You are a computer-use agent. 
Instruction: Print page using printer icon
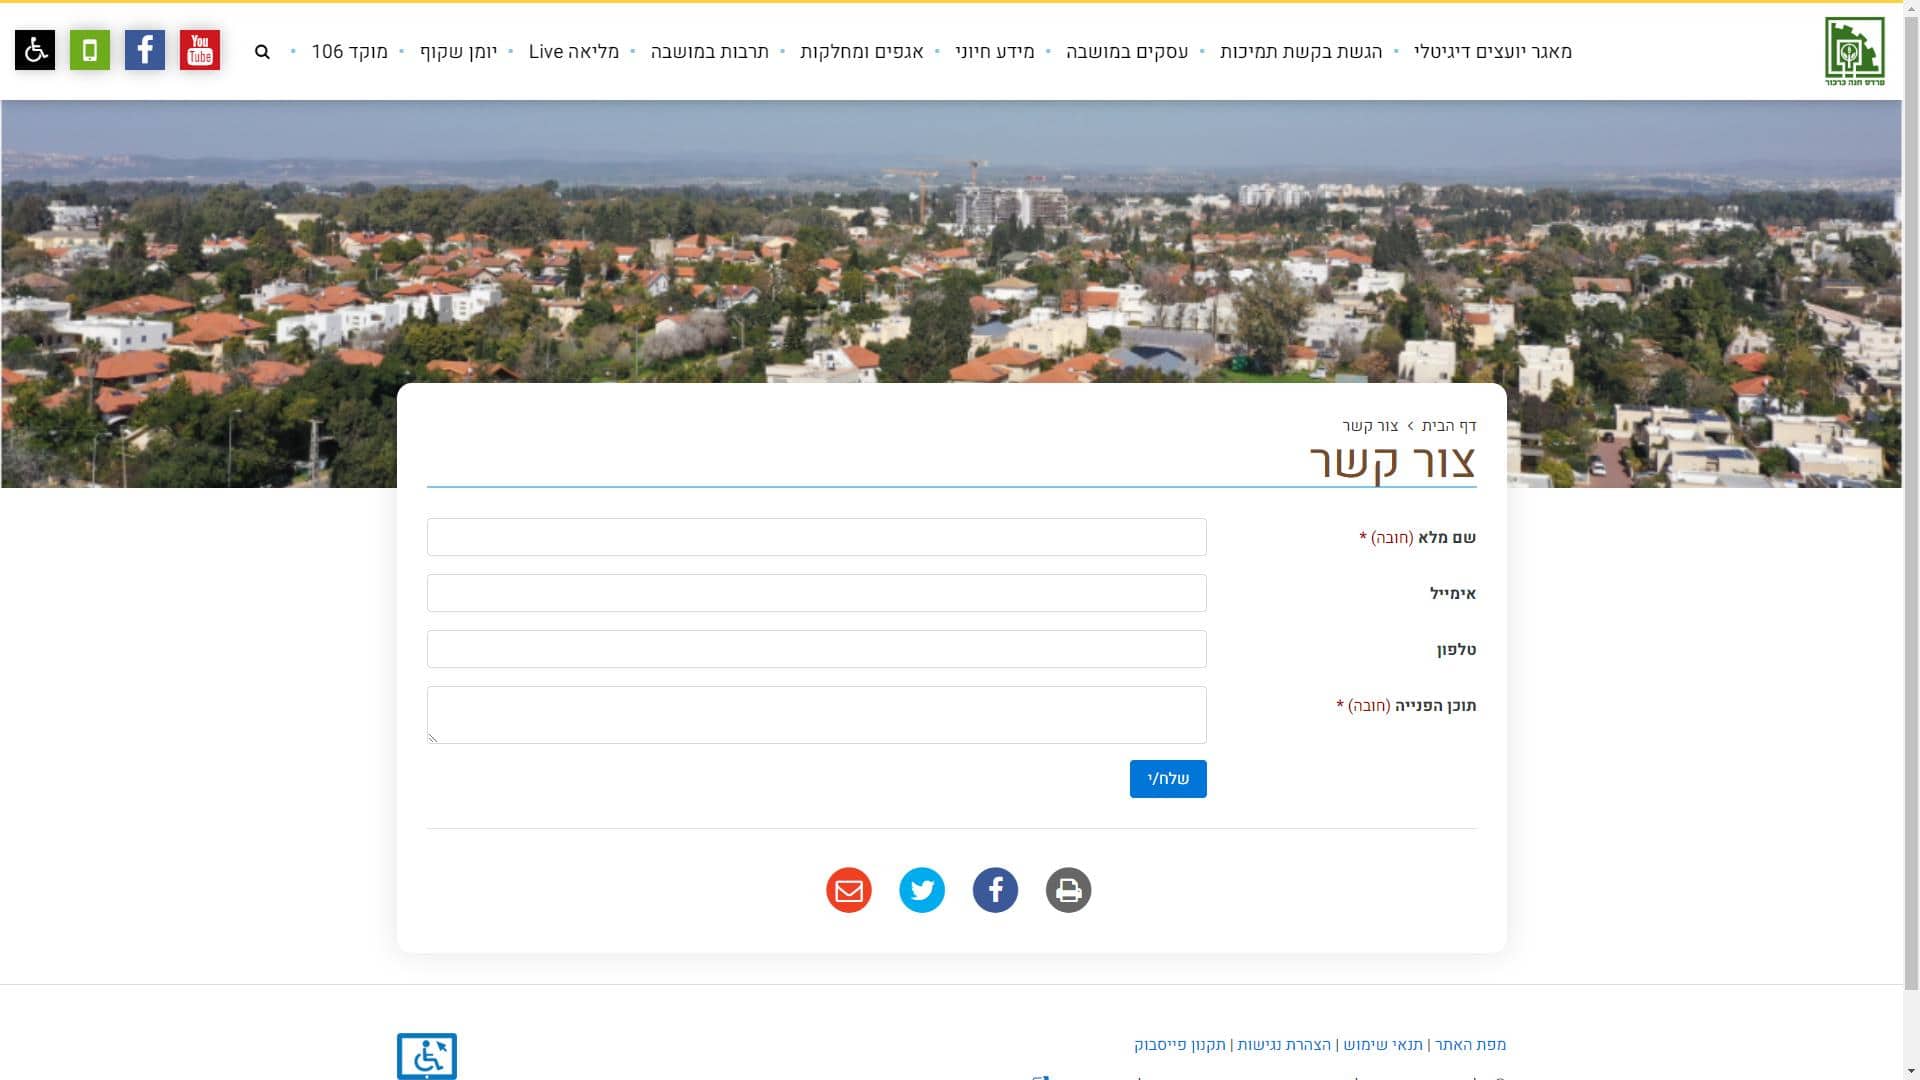click(x=1068, y=890)
